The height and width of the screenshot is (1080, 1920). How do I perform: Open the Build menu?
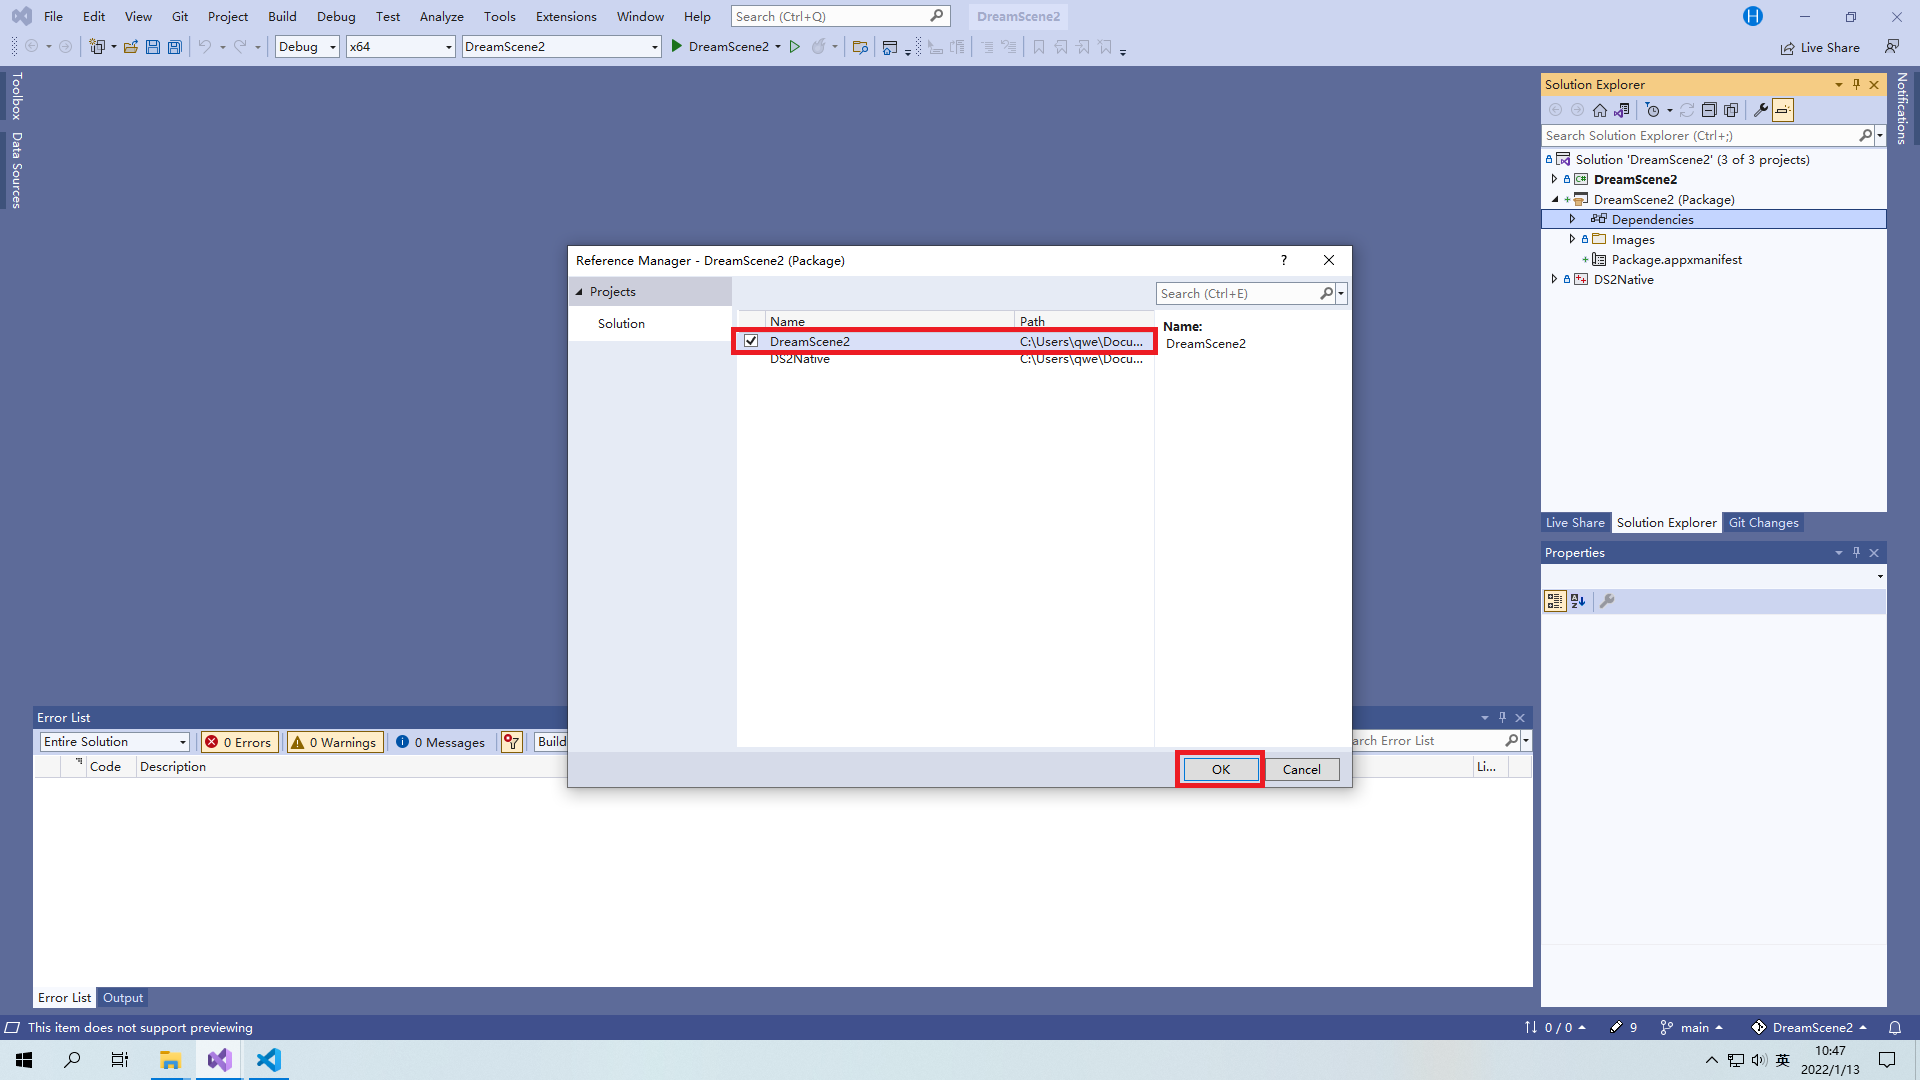(282, 16)
